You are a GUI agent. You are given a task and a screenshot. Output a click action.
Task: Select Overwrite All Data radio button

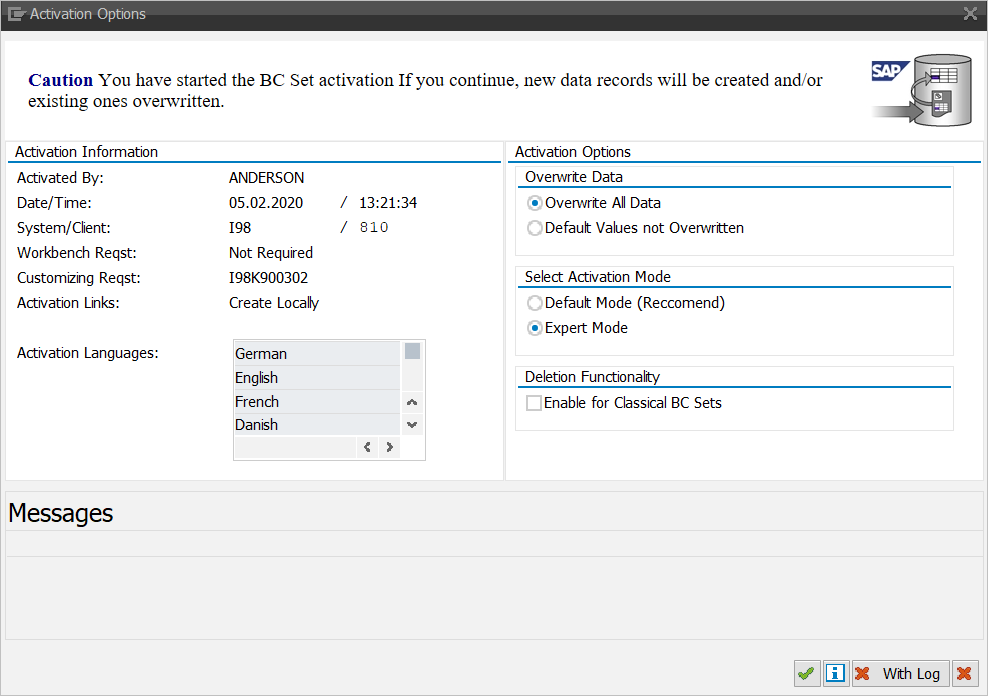535,203
